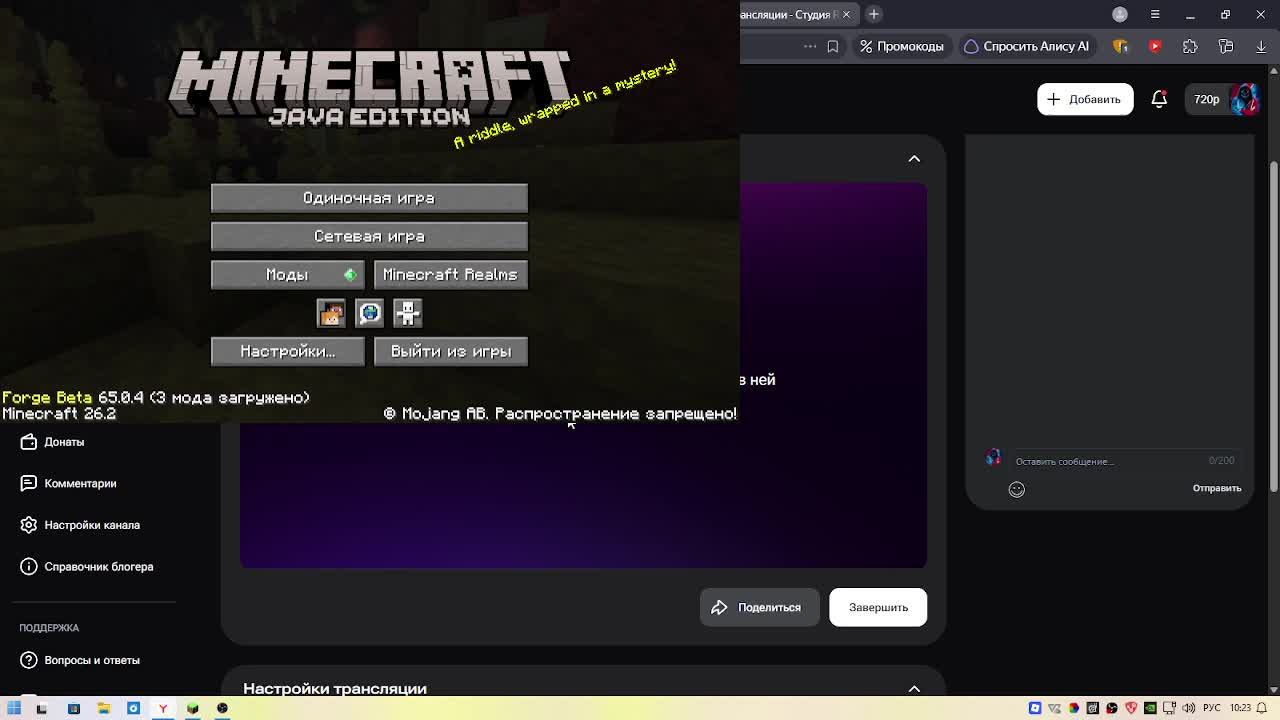Open a new browser tab with plus
Viewport: 1280px width, 720px height.
(874, 14)
